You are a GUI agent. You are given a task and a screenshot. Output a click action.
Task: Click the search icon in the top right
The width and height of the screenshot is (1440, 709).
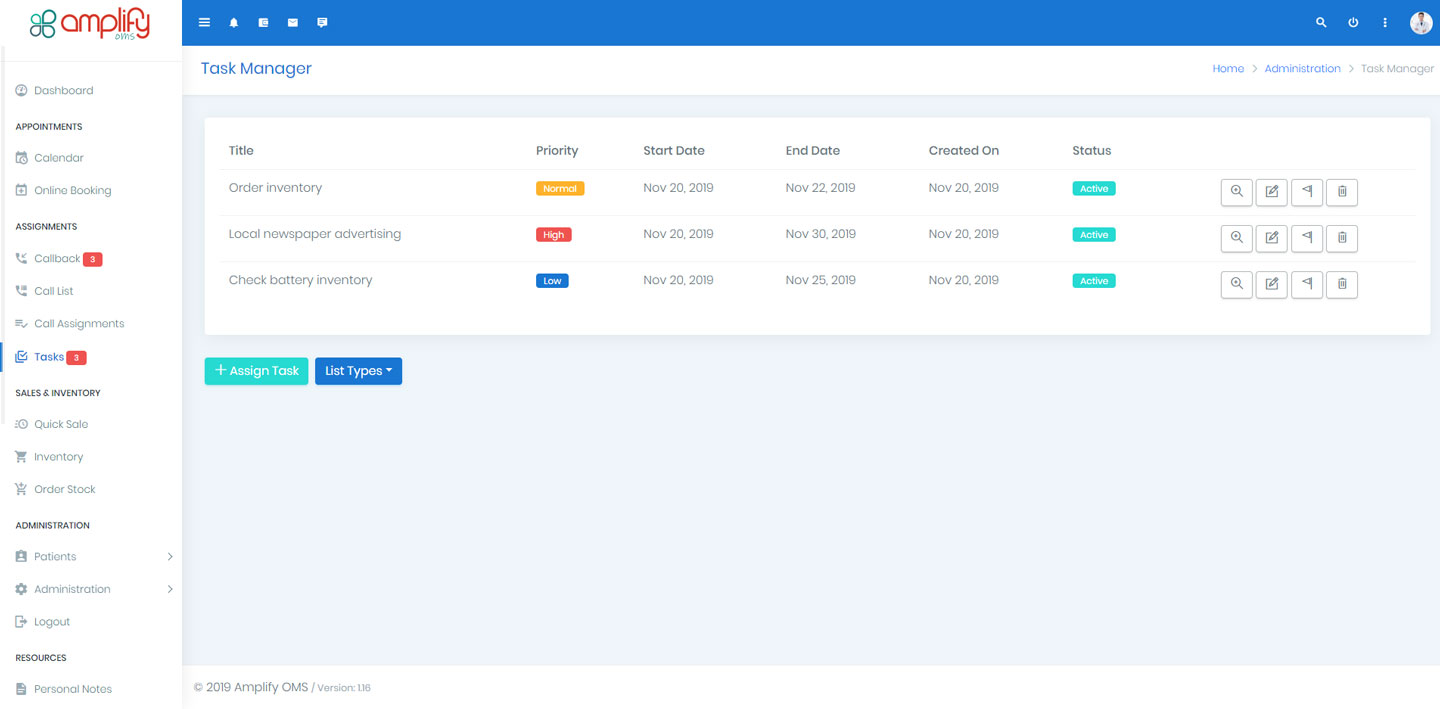[x=1320, y=22]
